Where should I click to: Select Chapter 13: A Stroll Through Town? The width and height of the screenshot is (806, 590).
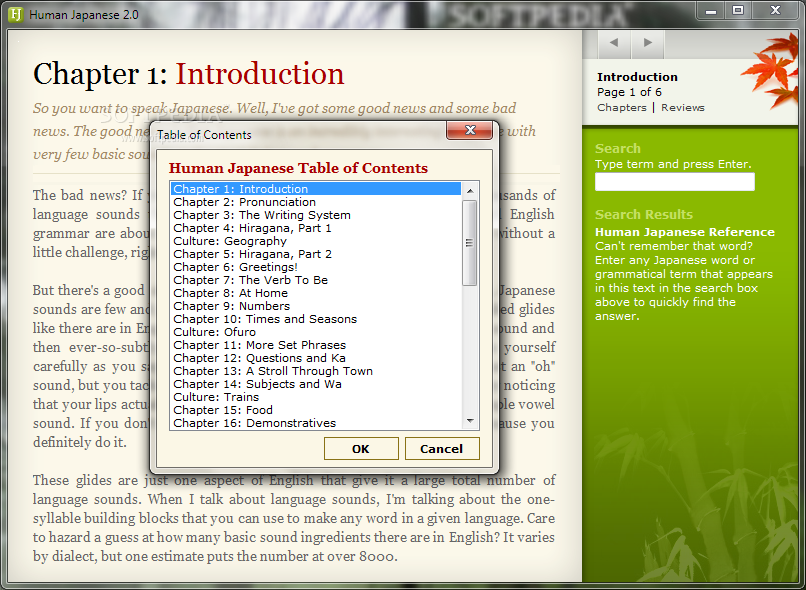point(316,371)
